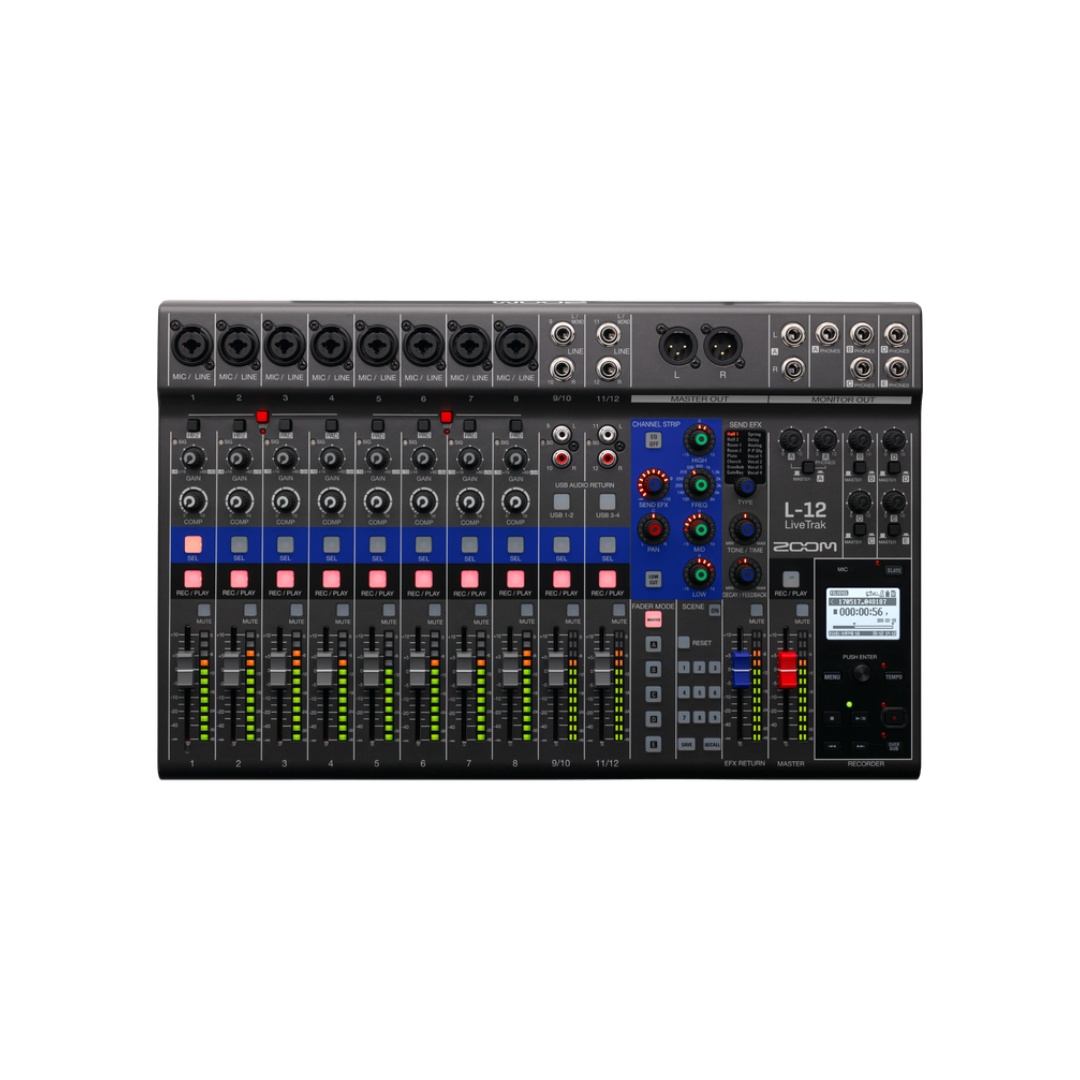1080x1080 pixels.
Task: Click the SEND EFX knob in Channel Strip
Action: coord(653,484)
